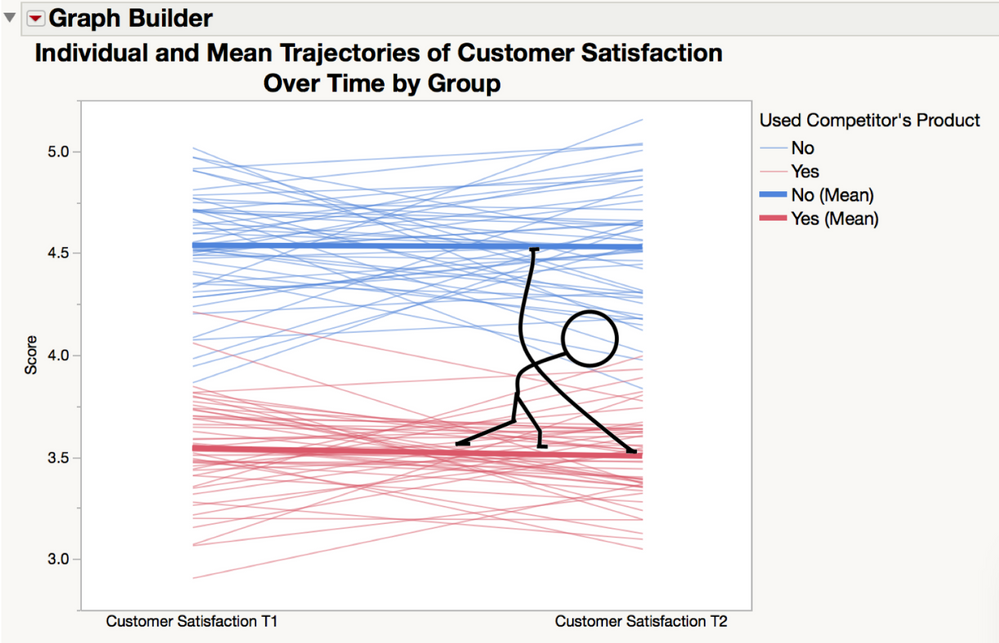Click the Customer Satisfaction T2 axis label
The height and width of the screenshot is (643, 999).
pos(641,621)
